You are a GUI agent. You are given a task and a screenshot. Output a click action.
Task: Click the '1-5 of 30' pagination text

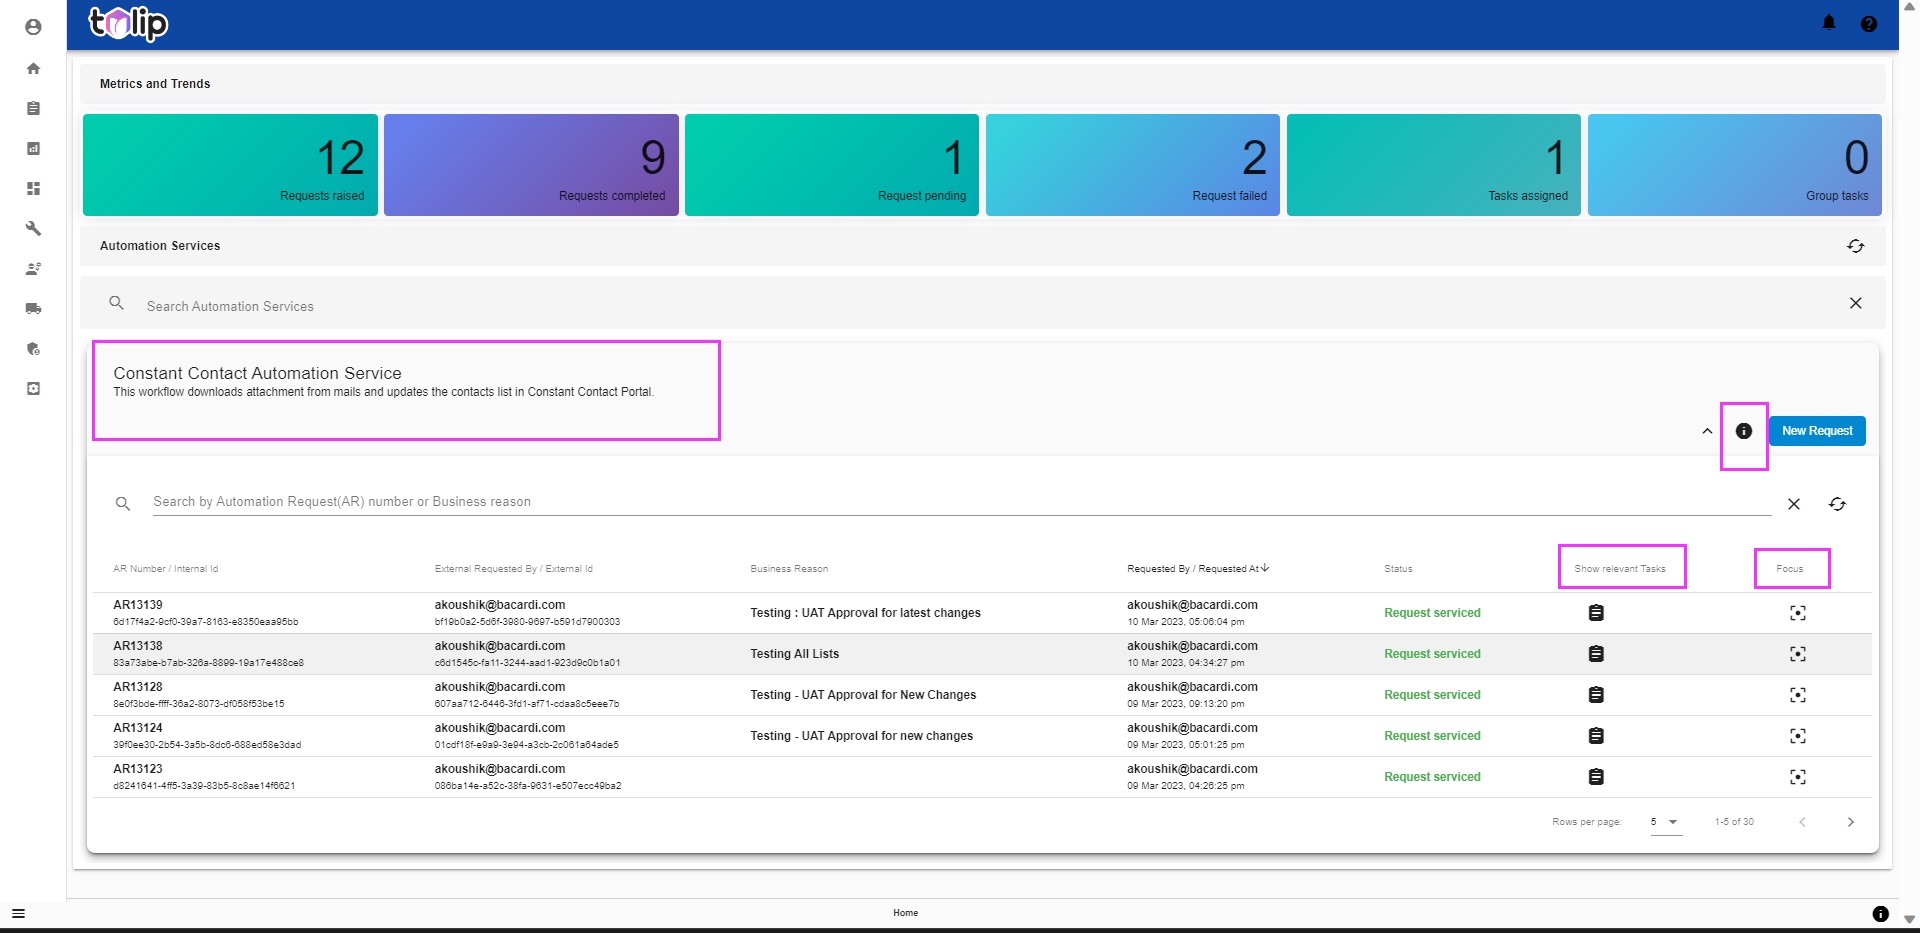click(x=1734, y=822)
